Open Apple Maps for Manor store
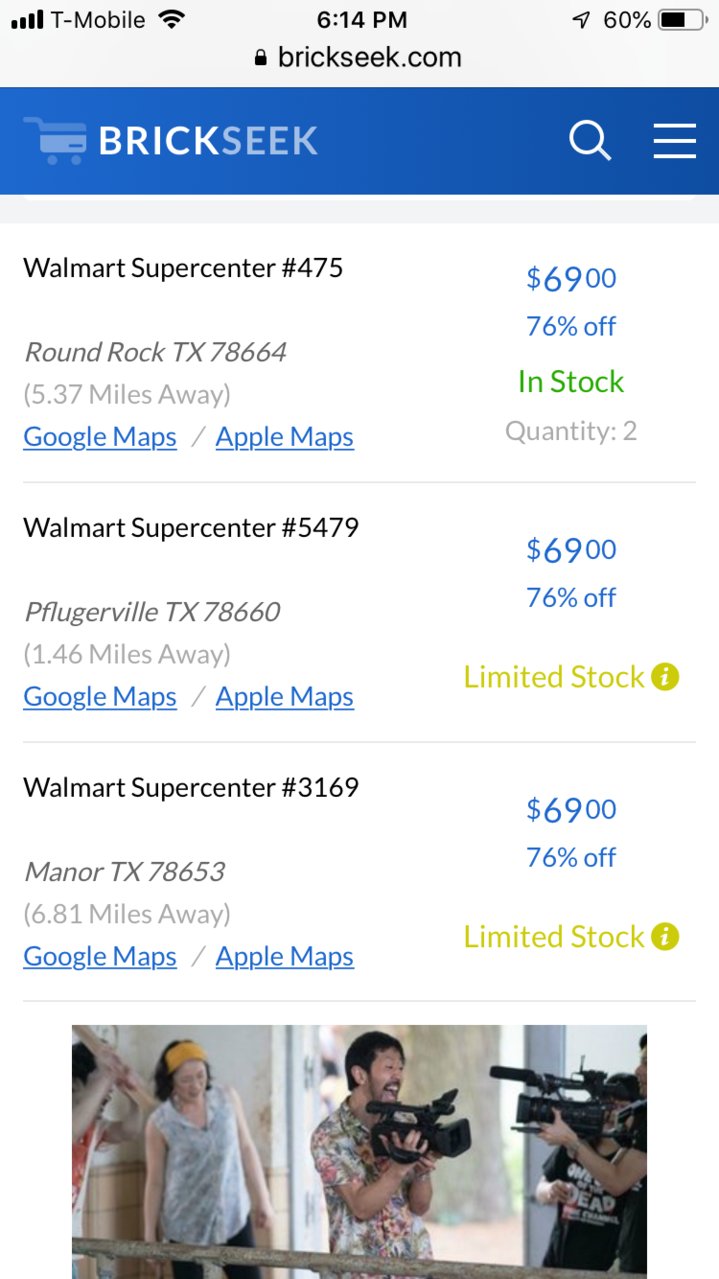The image size is (719, 1279). 285,957
